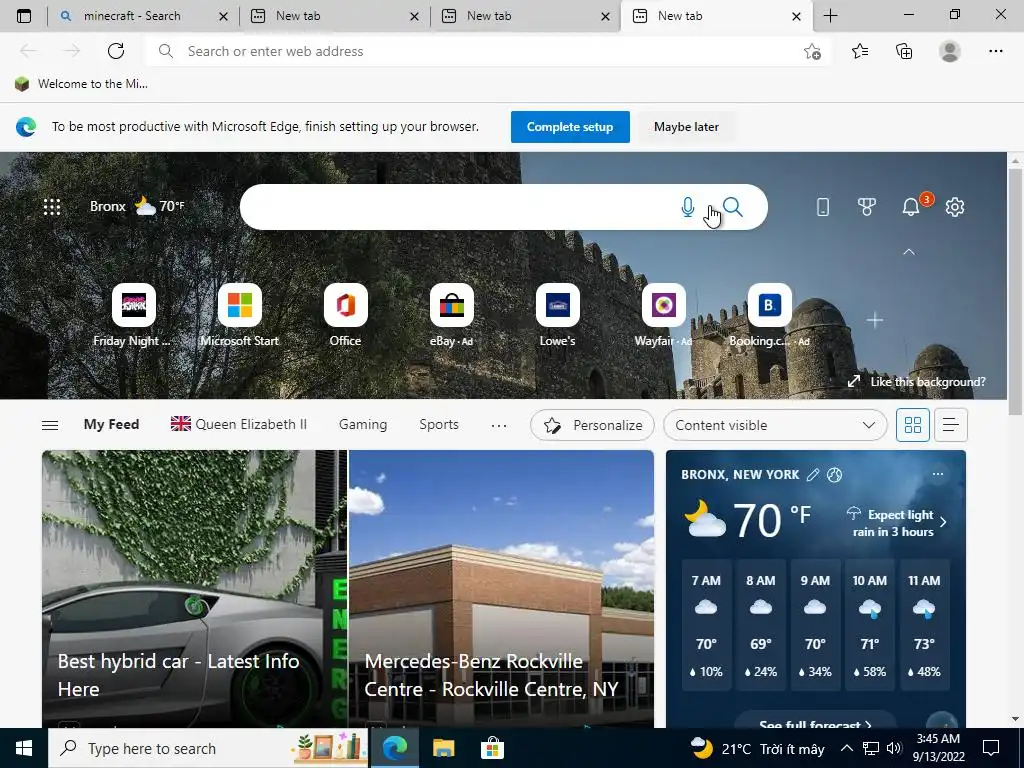Add this page to favorites star icon
The width and height of the screenshot is (1024, 768).
[x=812, y=51]
